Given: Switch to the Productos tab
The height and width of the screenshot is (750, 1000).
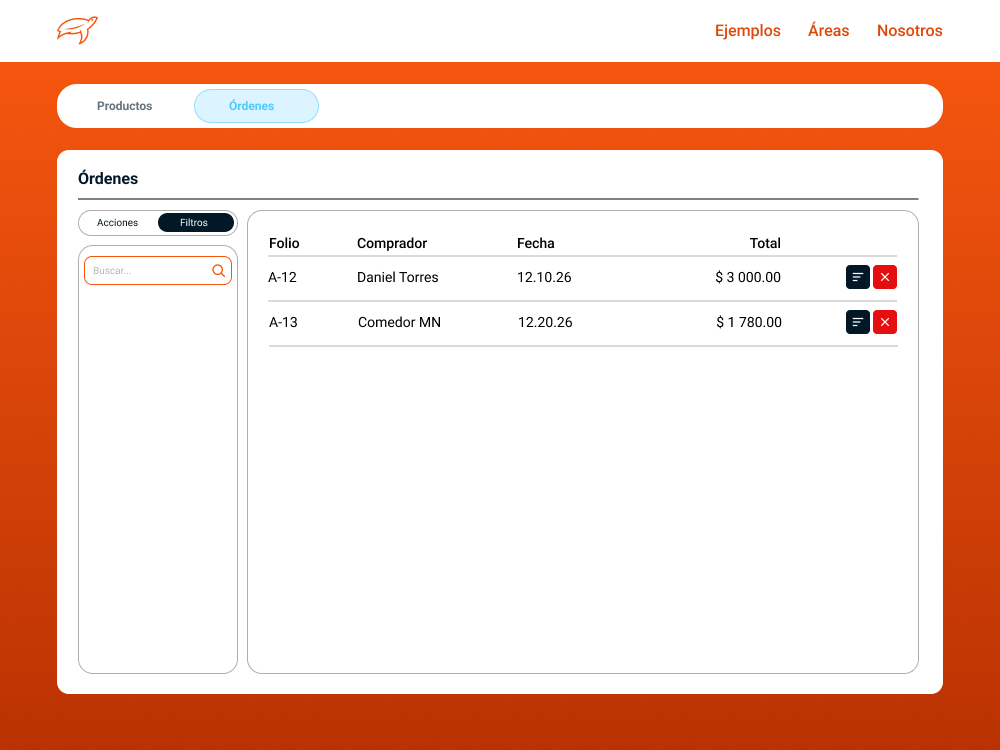Looking at the screenshot, I should 124,106.
